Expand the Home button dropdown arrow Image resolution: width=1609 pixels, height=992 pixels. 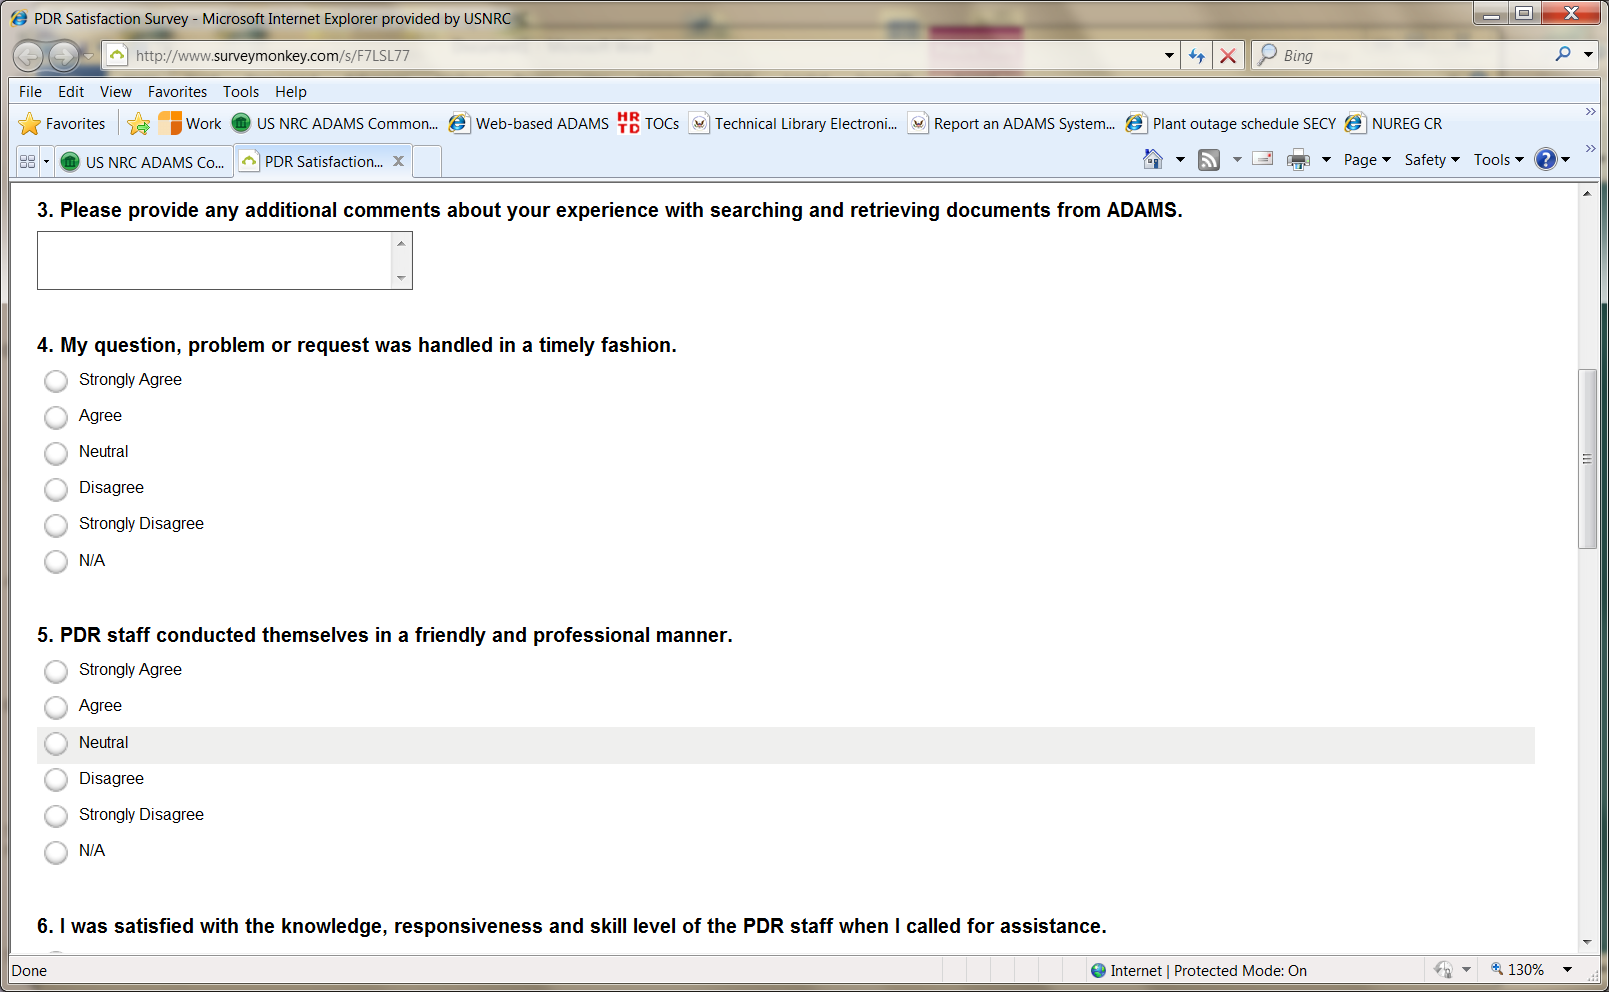click(1180, 160)
